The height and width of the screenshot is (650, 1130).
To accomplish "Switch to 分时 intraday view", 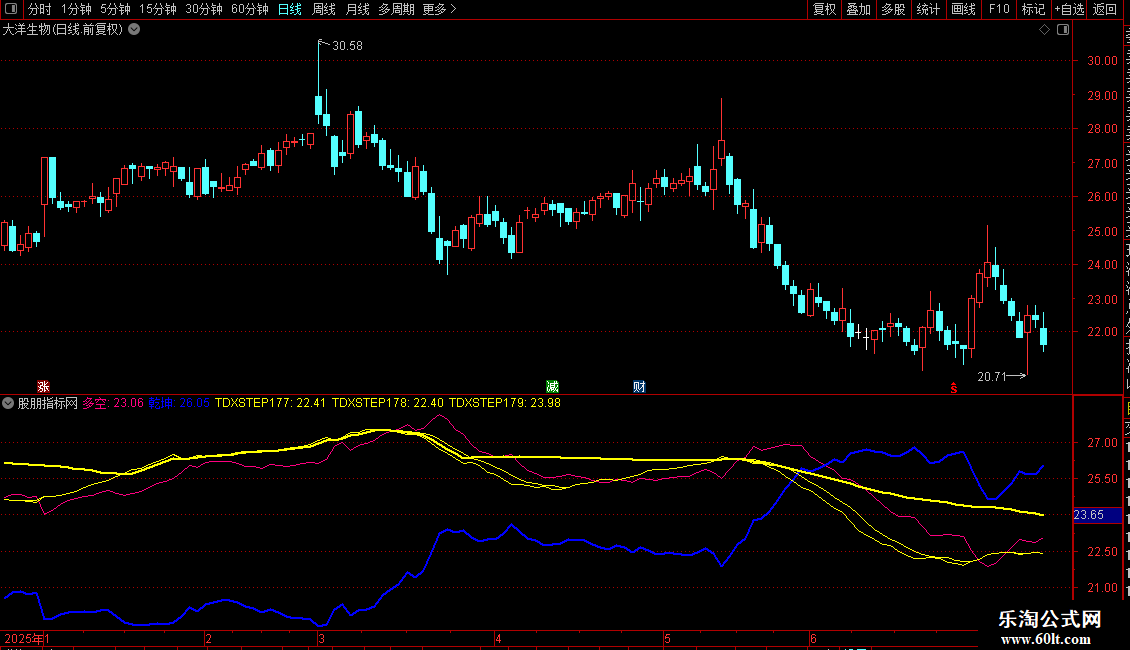I will click(40, 9).
